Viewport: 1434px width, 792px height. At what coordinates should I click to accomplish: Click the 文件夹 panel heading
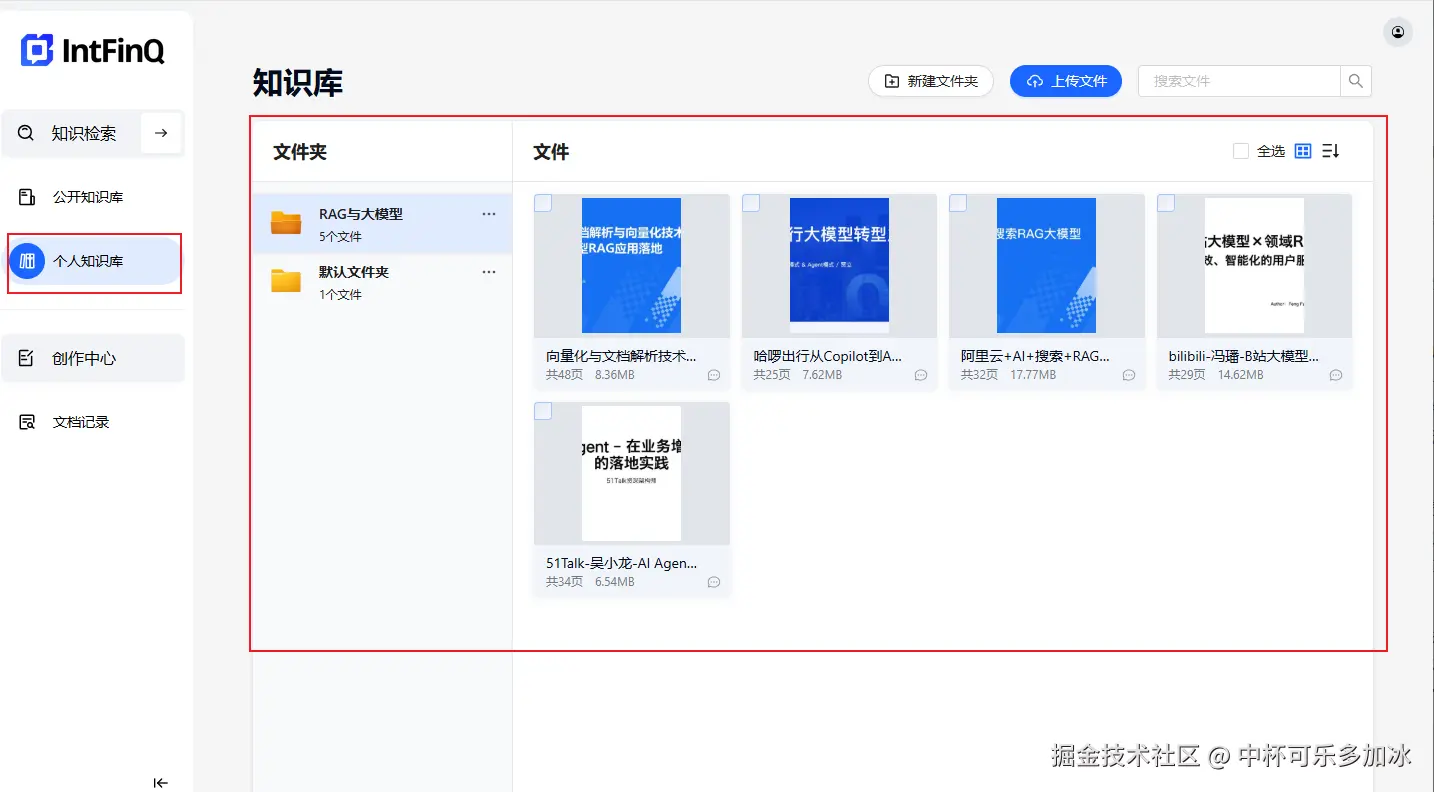click(x=300, y=152)
